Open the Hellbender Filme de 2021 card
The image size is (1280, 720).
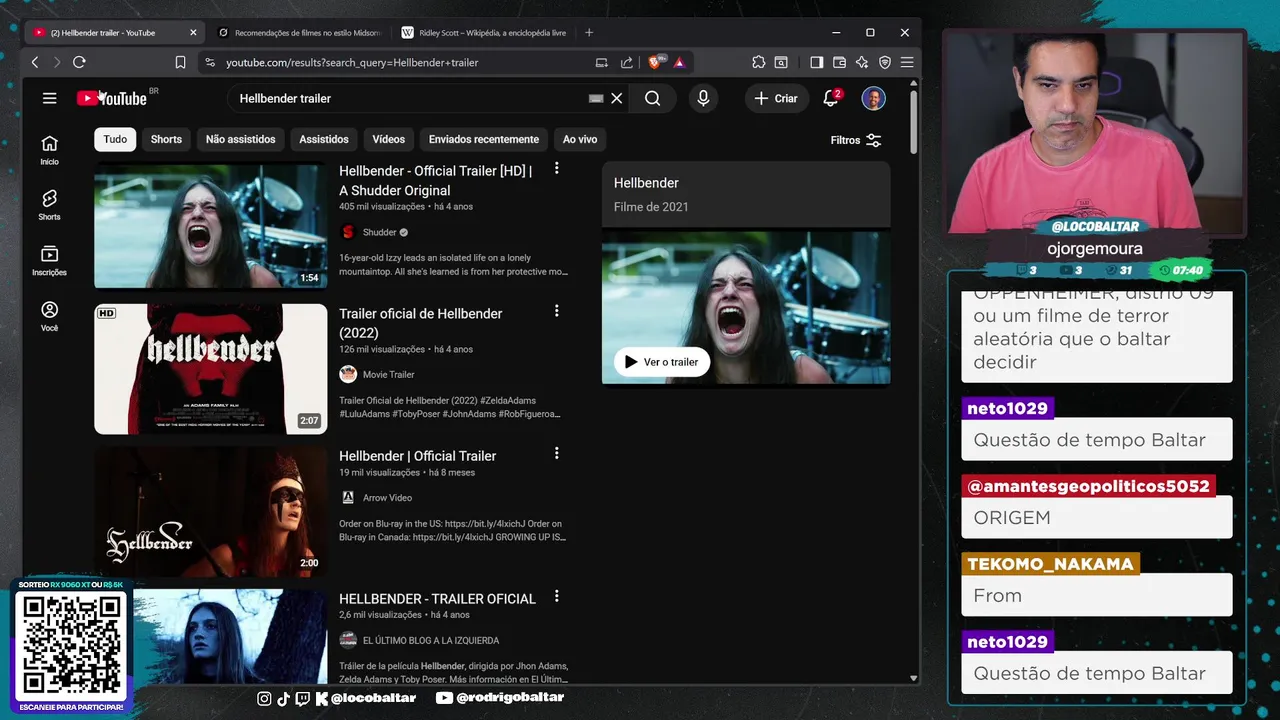tap(746, 194)
